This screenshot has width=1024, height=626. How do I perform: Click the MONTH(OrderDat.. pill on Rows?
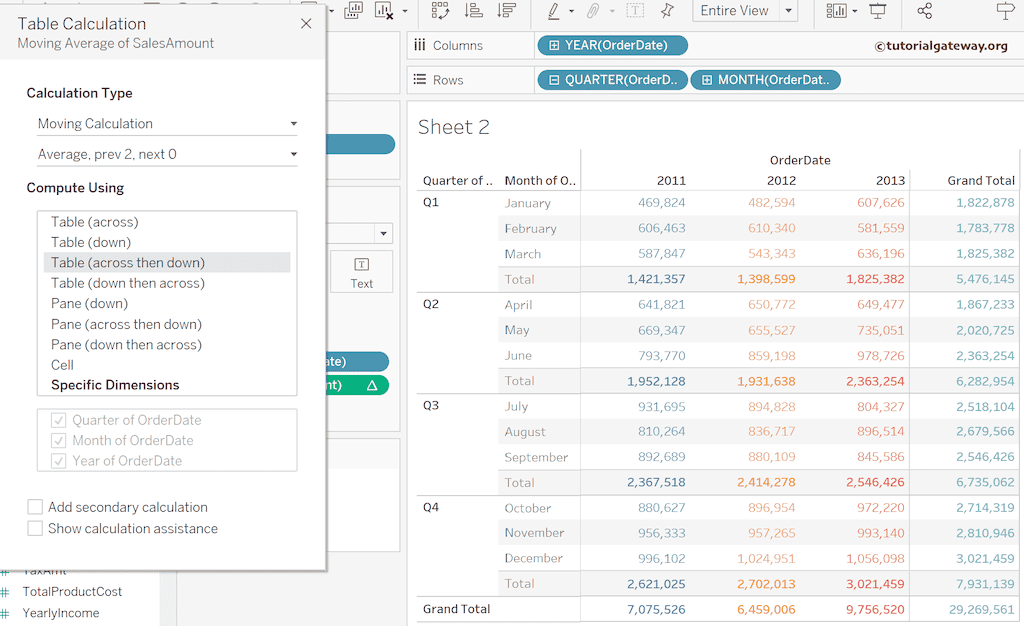(765, 80)
